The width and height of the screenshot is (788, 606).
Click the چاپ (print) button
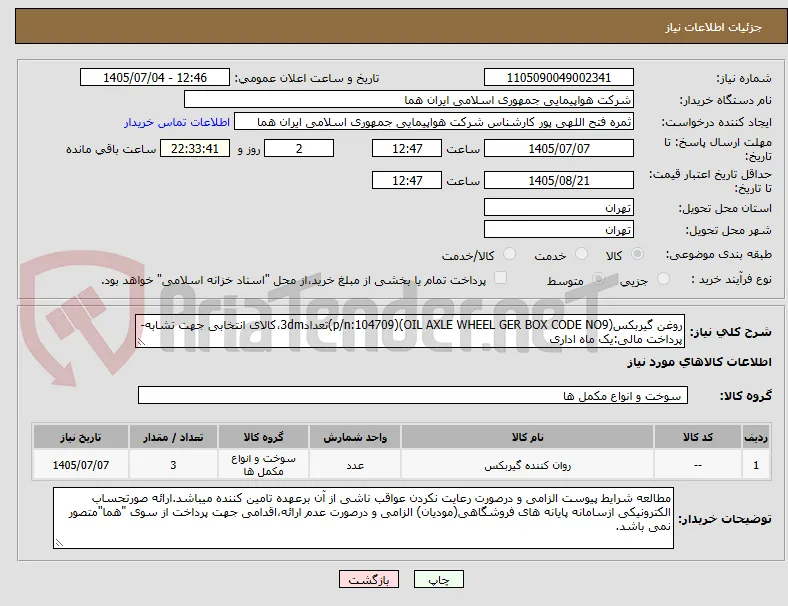438,579
